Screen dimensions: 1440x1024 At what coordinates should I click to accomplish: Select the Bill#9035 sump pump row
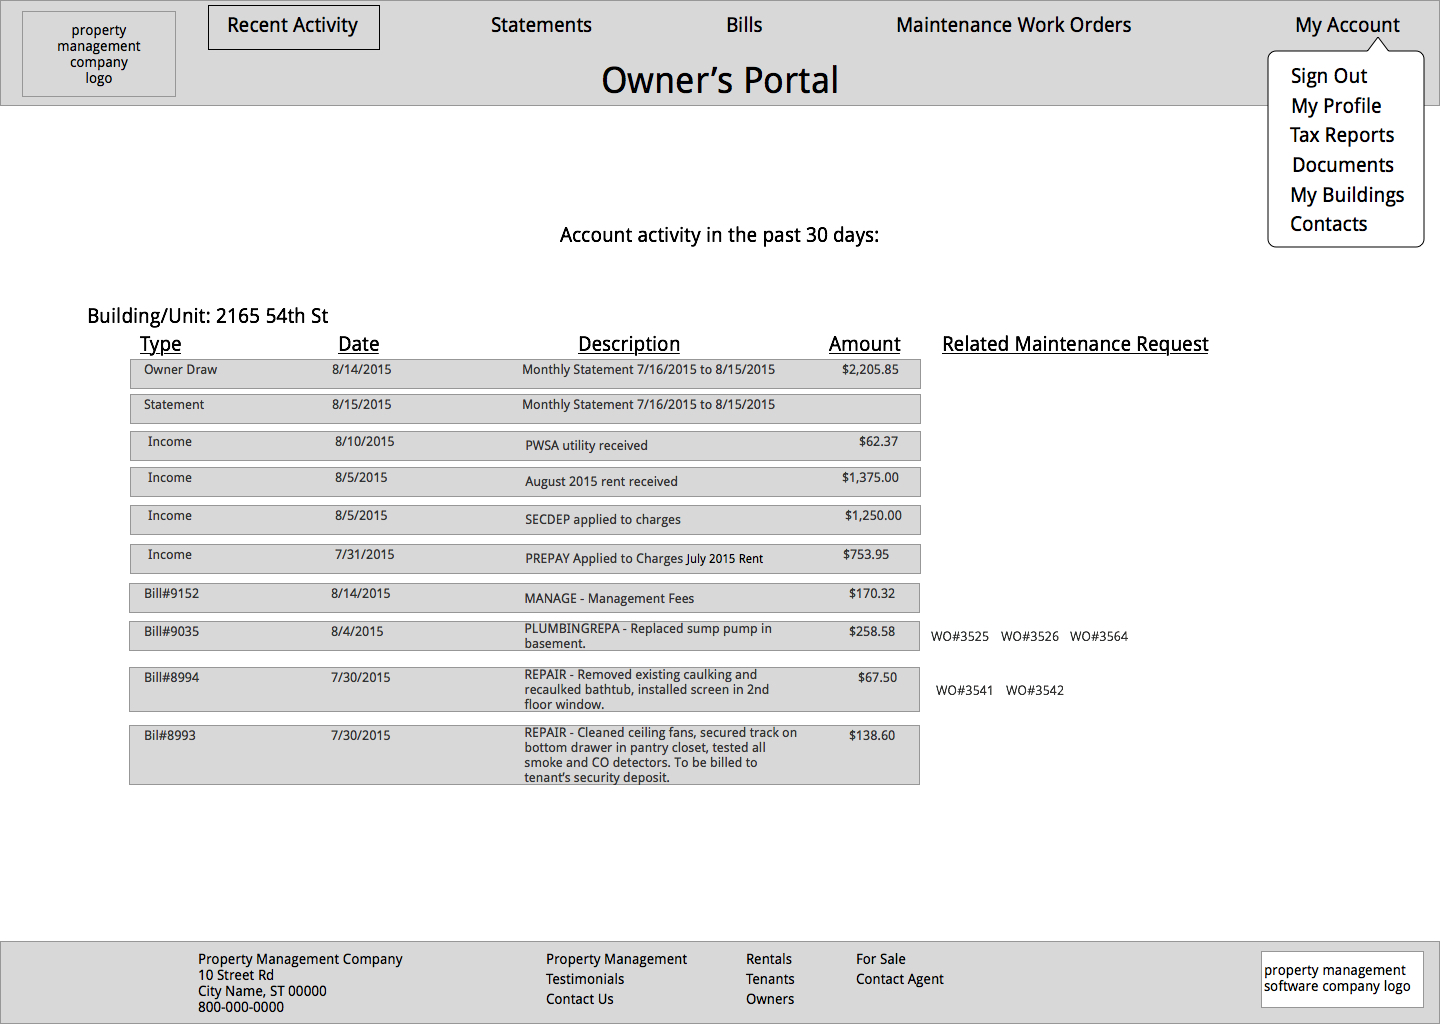tap(524, 636)
